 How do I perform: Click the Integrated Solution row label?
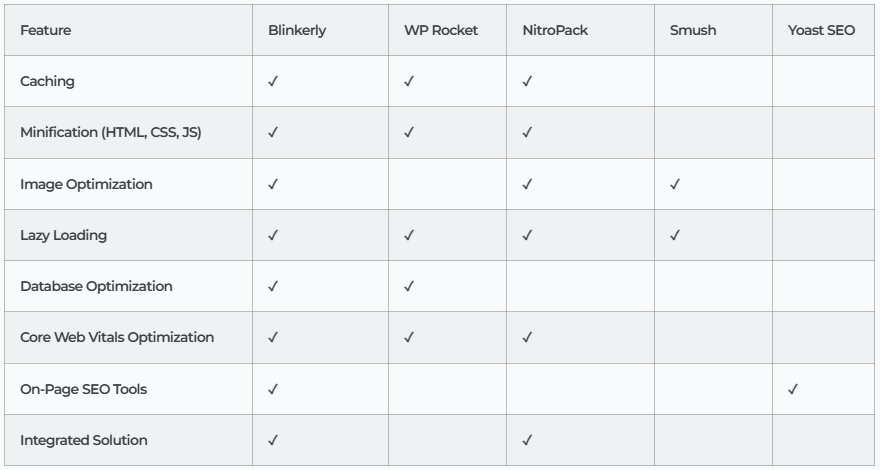[82, 440]
